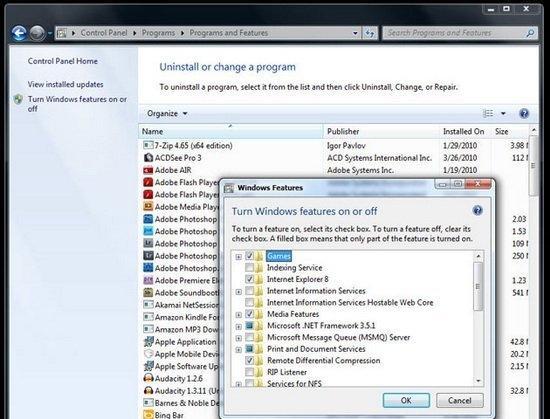Screen dimensions: 550x419
Task: Sort by the Installed On column header
Action: click(465, 131)
